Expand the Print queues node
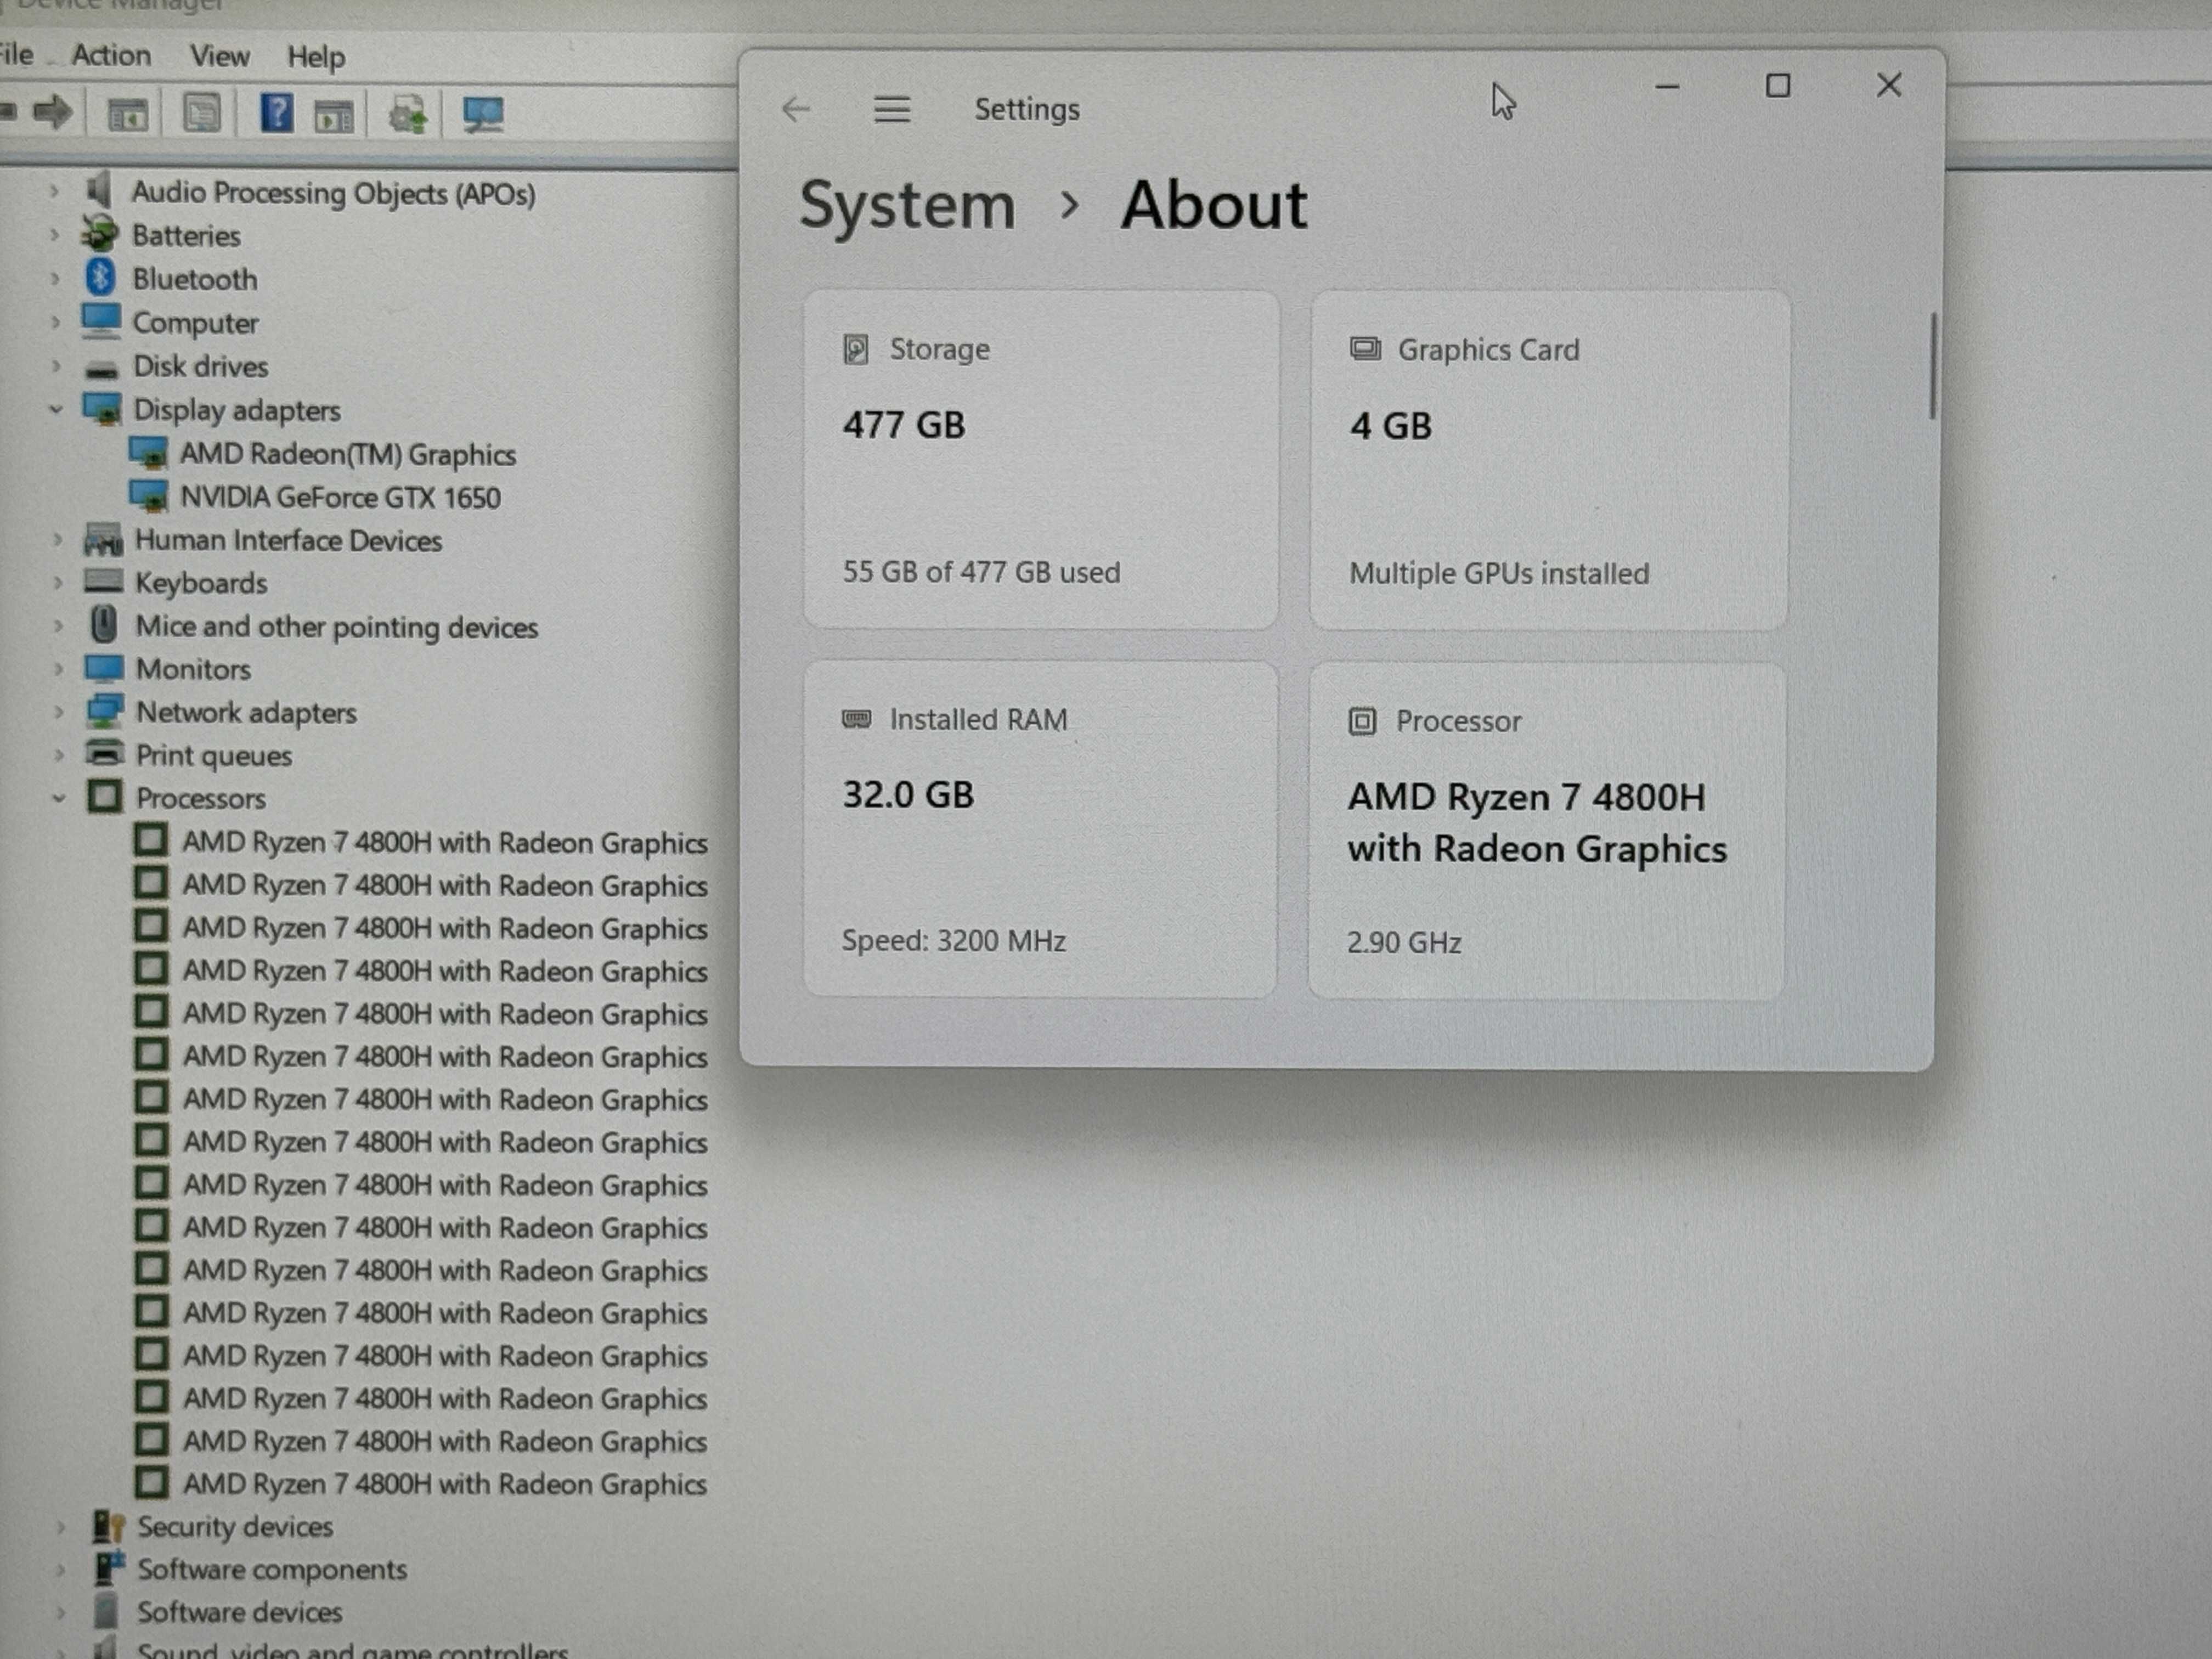The image size is (2212, 1659). [58, 755]
